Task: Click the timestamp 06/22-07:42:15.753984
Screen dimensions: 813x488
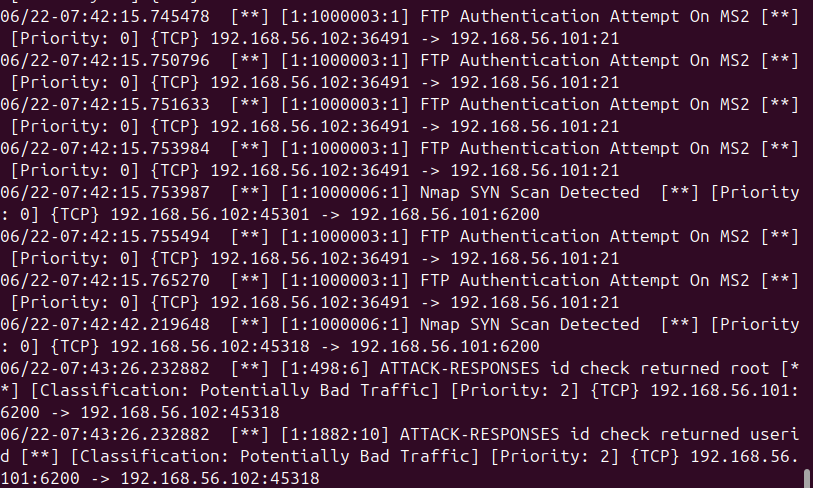Action: [105, 149]
